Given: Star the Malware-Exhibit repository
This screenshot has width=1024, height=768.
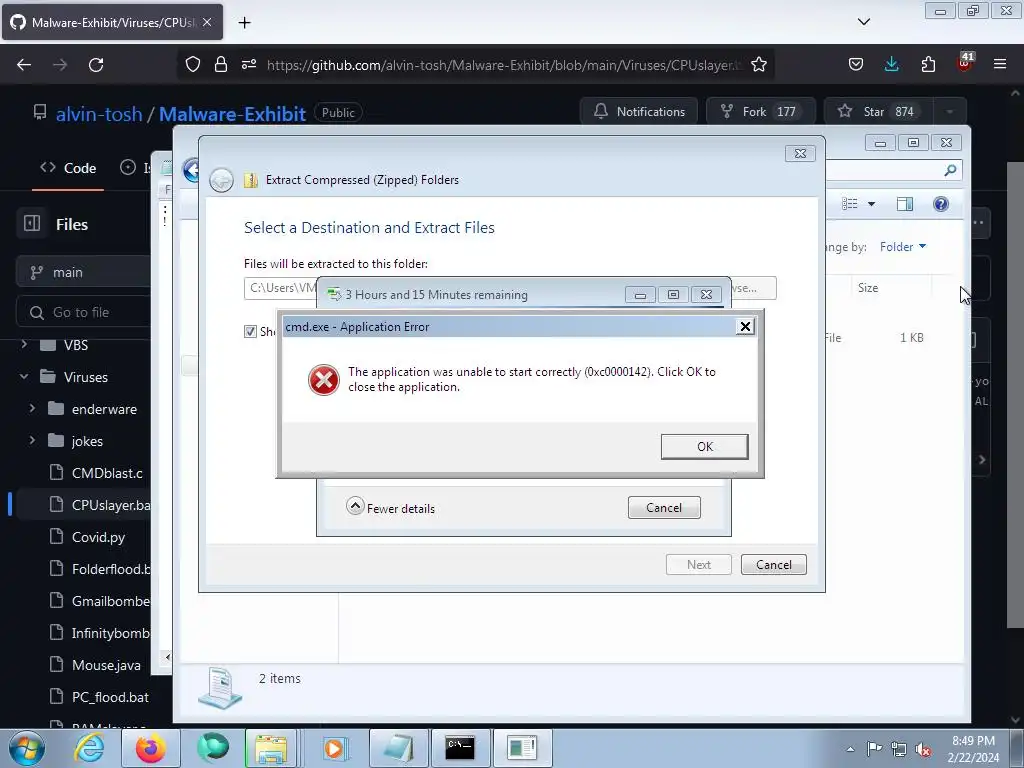Looking at the screenshot, I should [x=876, y=112].
